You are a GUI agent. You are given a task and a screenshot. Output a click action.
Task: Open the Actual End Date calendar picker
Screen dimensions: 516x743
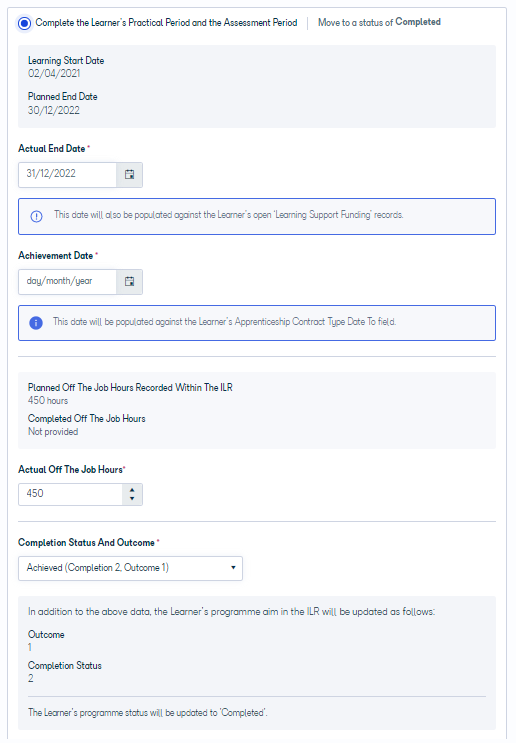point(129,174)
